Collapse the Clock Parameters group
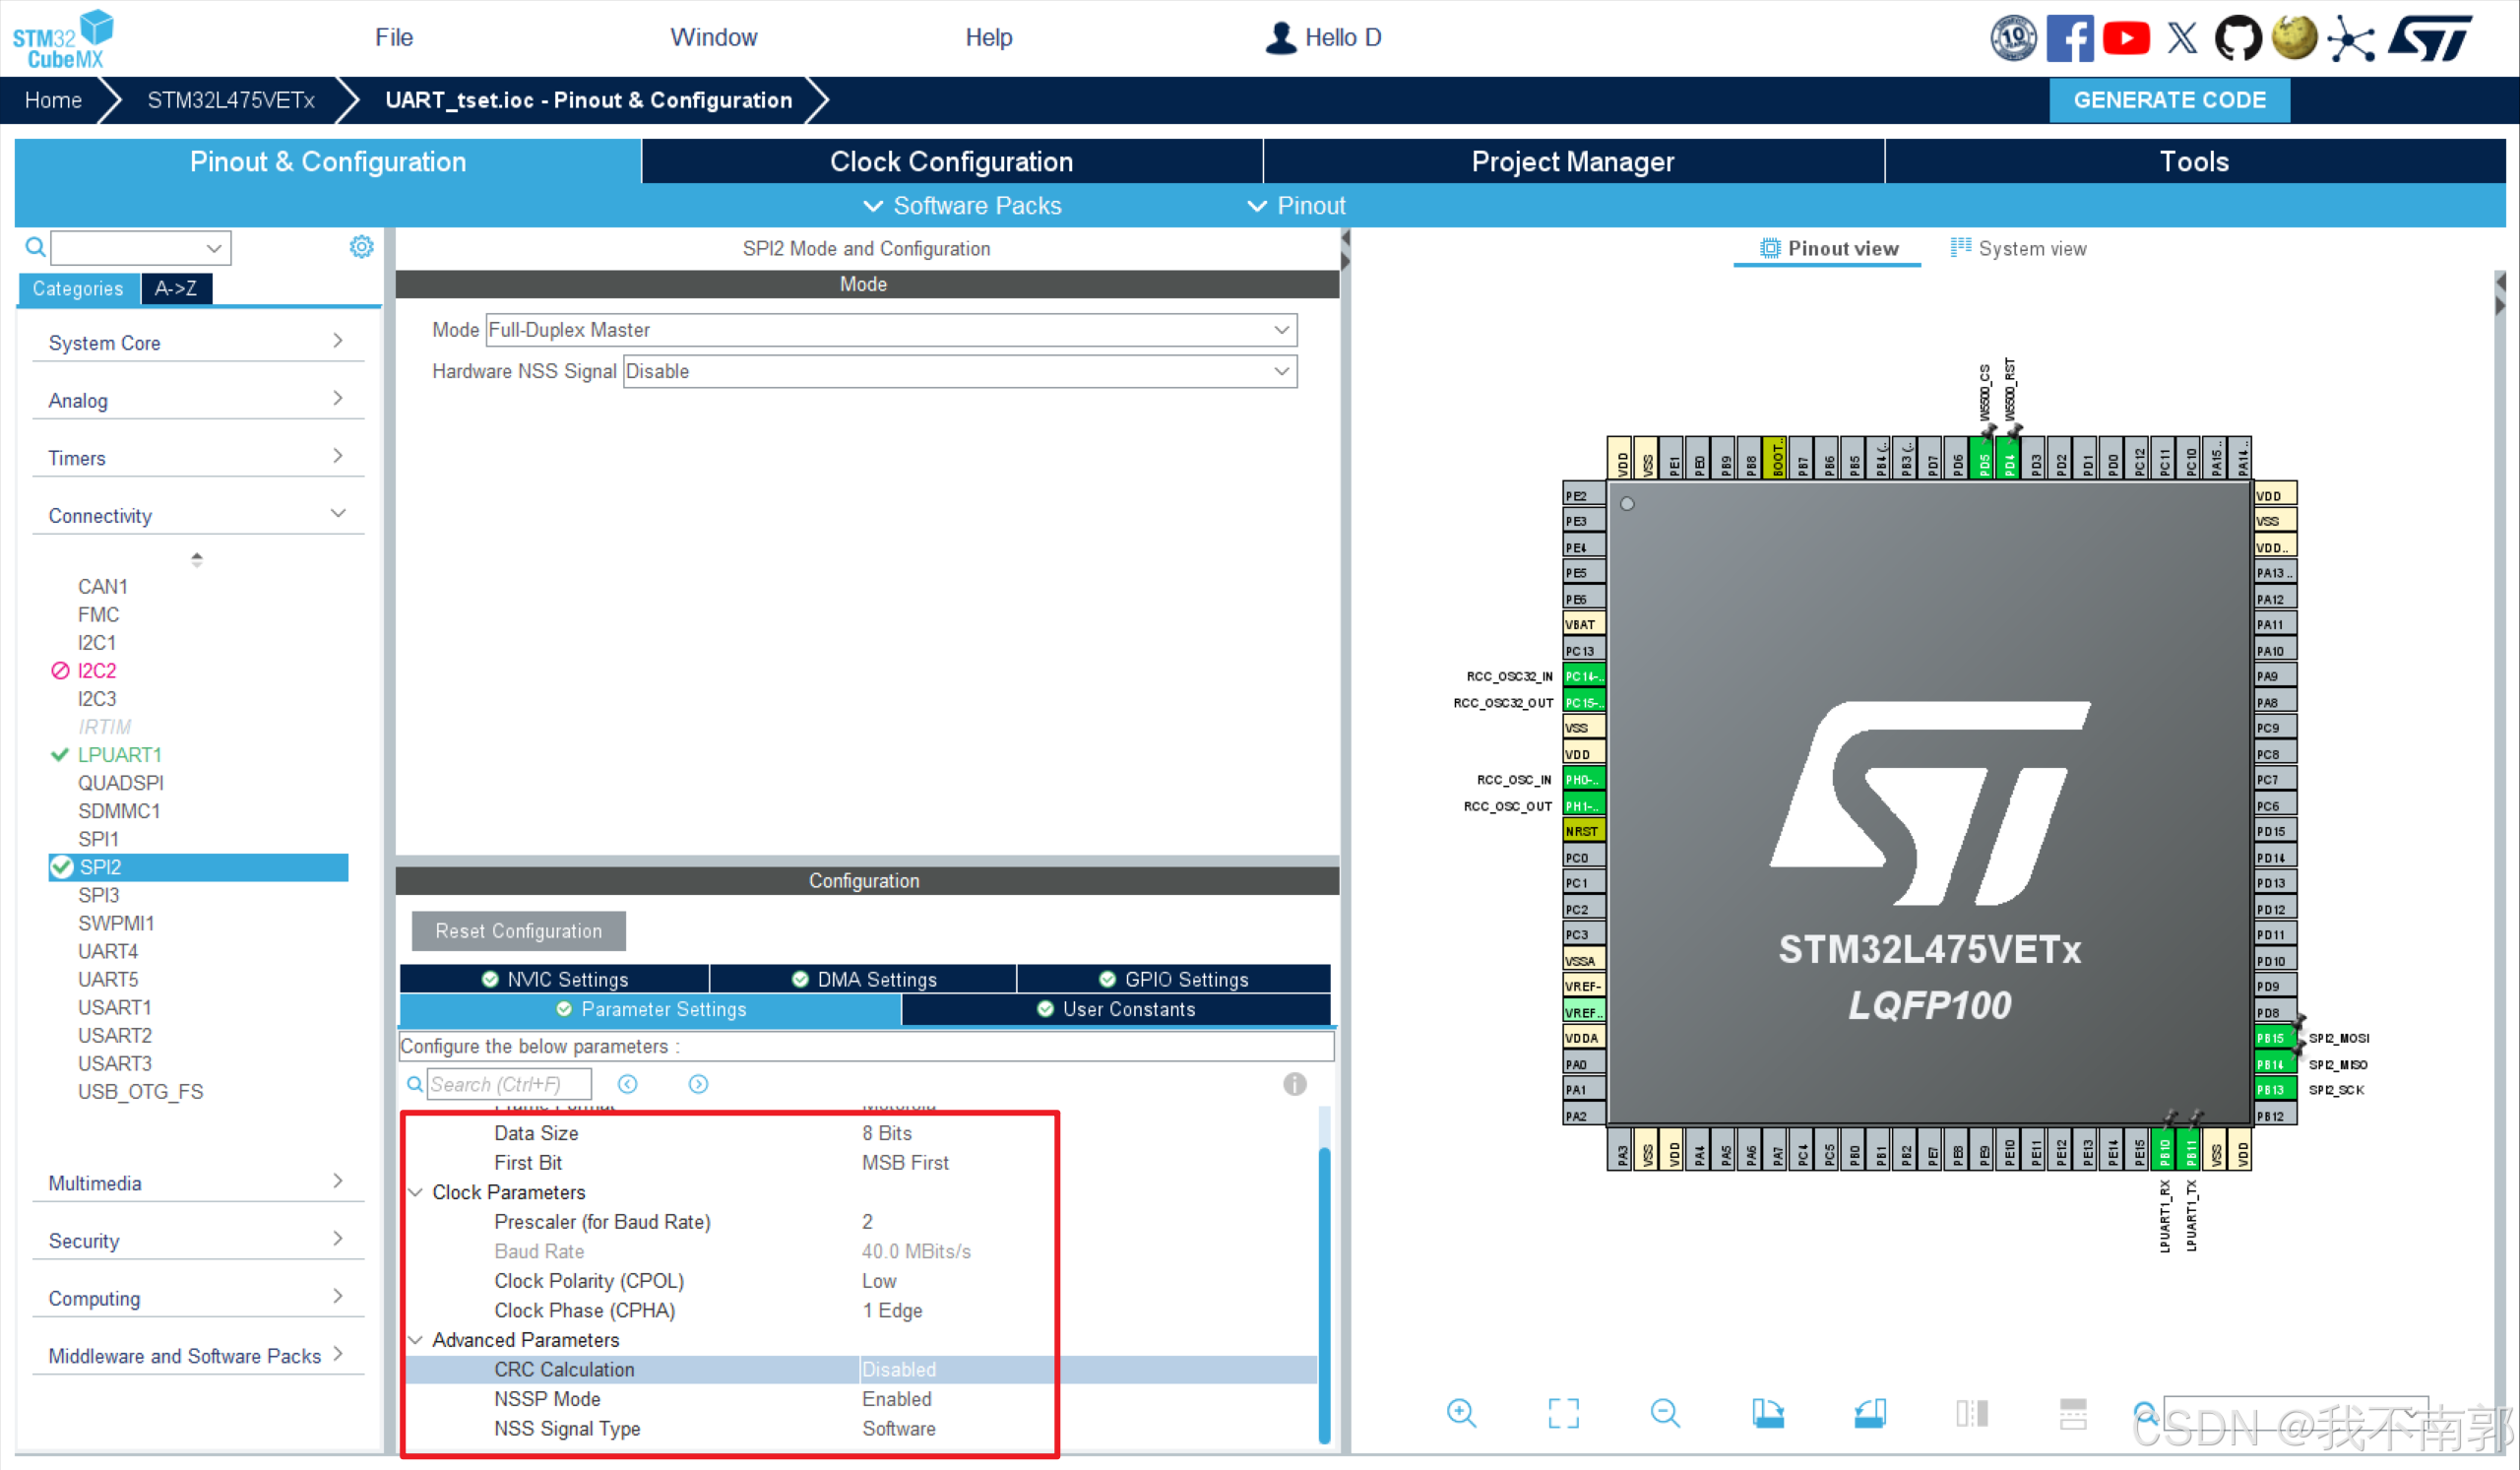Image resolution: width=2520 pixels, height=1470 pixels. pos(416,1192)
